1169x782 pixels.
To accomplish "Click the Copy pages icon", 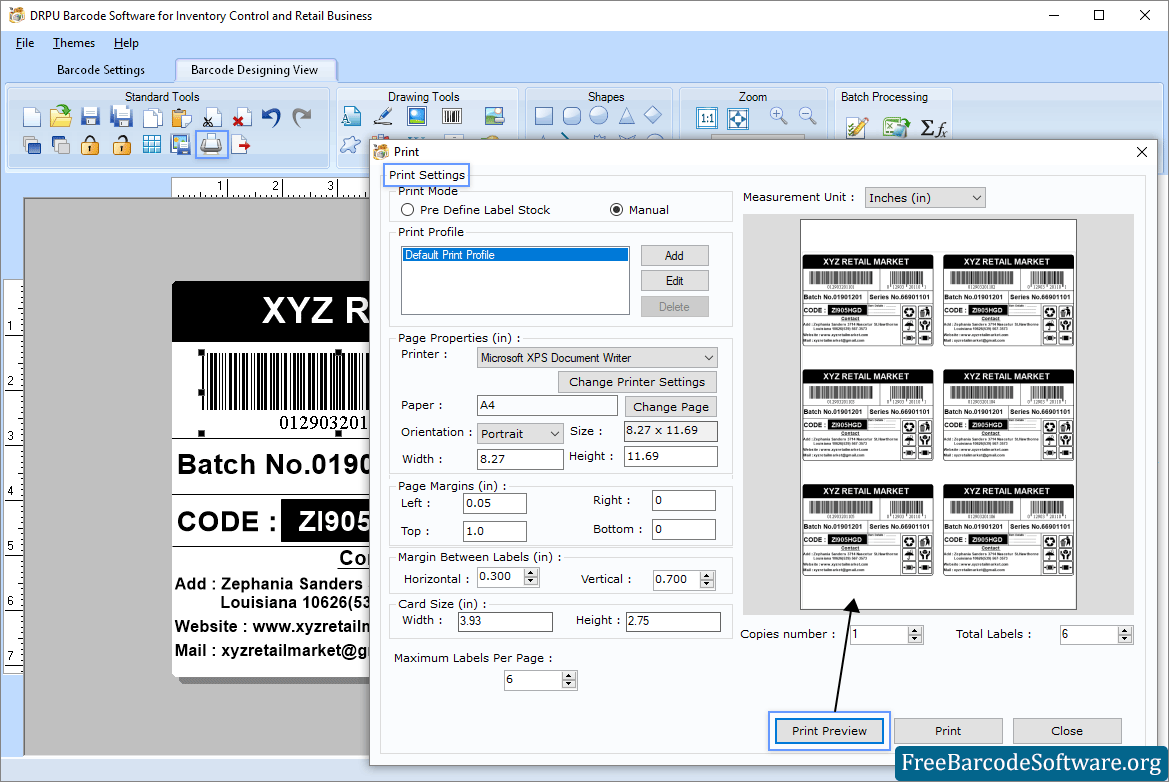I will coord(152,118).
